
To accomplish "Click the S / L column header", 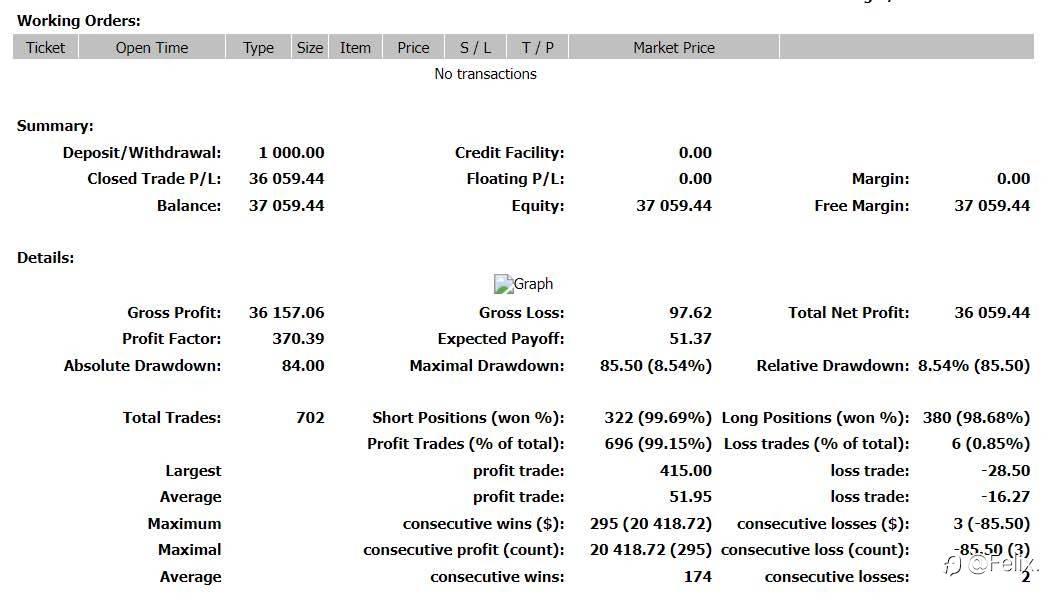I will click(x=476, y=47).
